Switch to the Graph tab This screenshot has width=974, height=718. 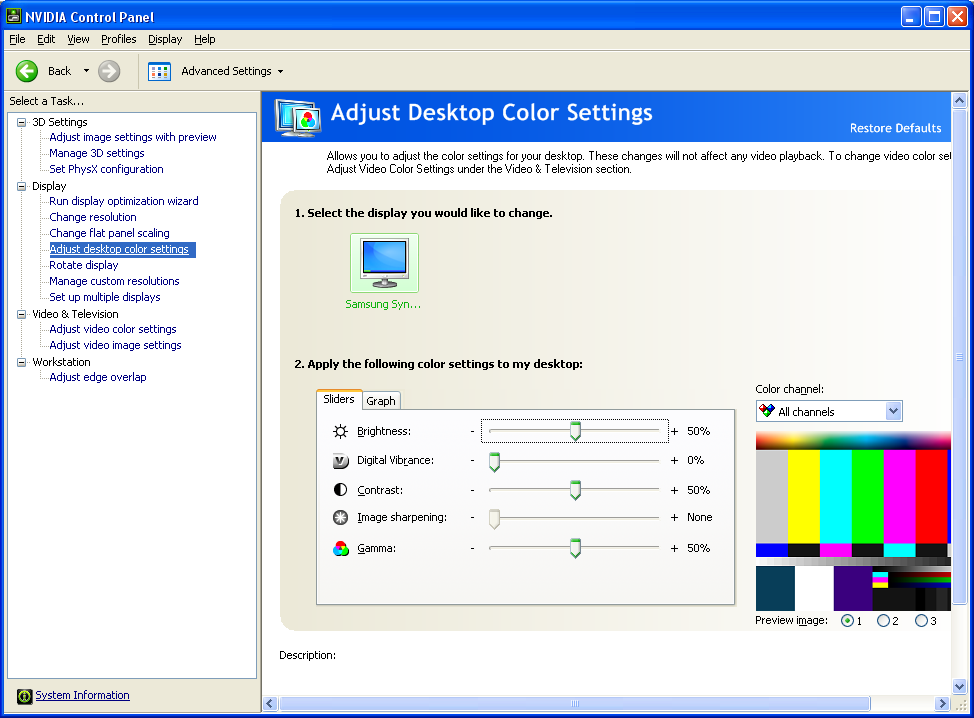[x=380, y=400]
